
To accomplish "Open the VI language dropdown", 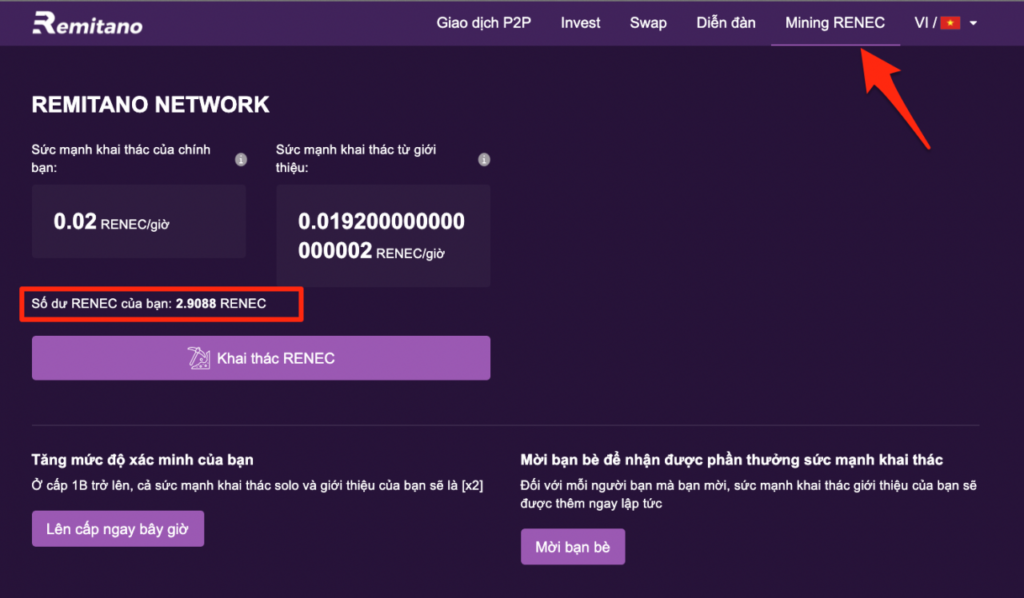I will point(946,23).
